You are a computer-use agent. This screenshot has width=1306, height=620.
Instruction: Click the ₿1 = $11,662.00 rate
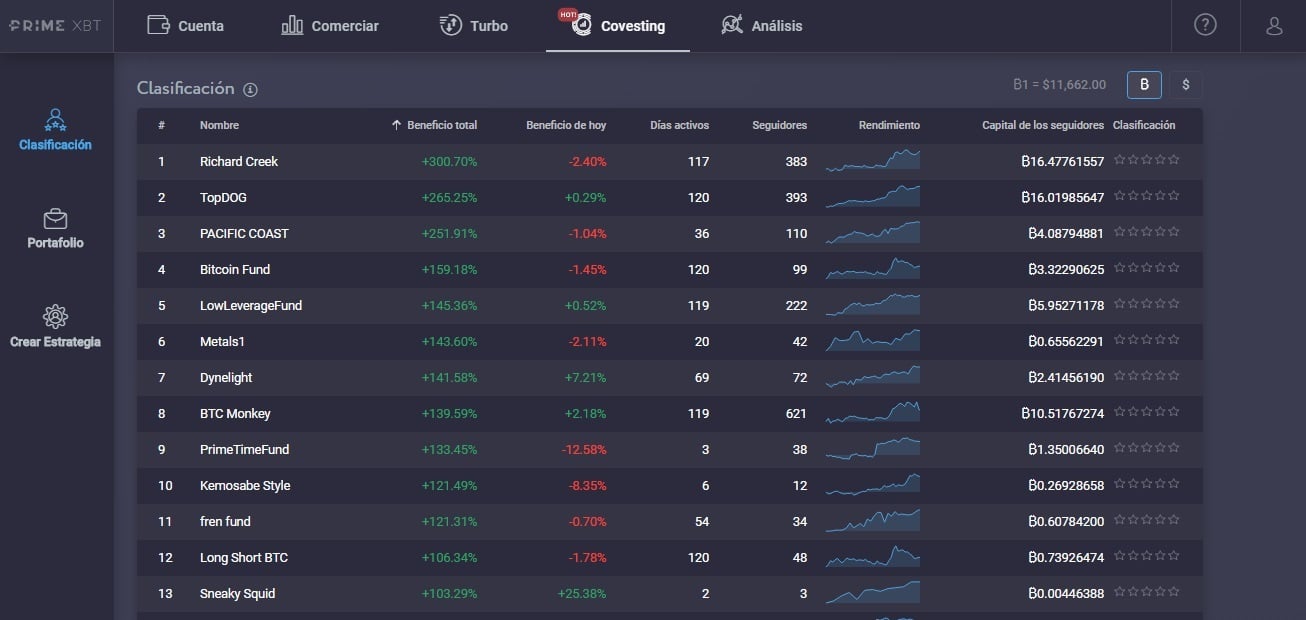[1059, 85]
